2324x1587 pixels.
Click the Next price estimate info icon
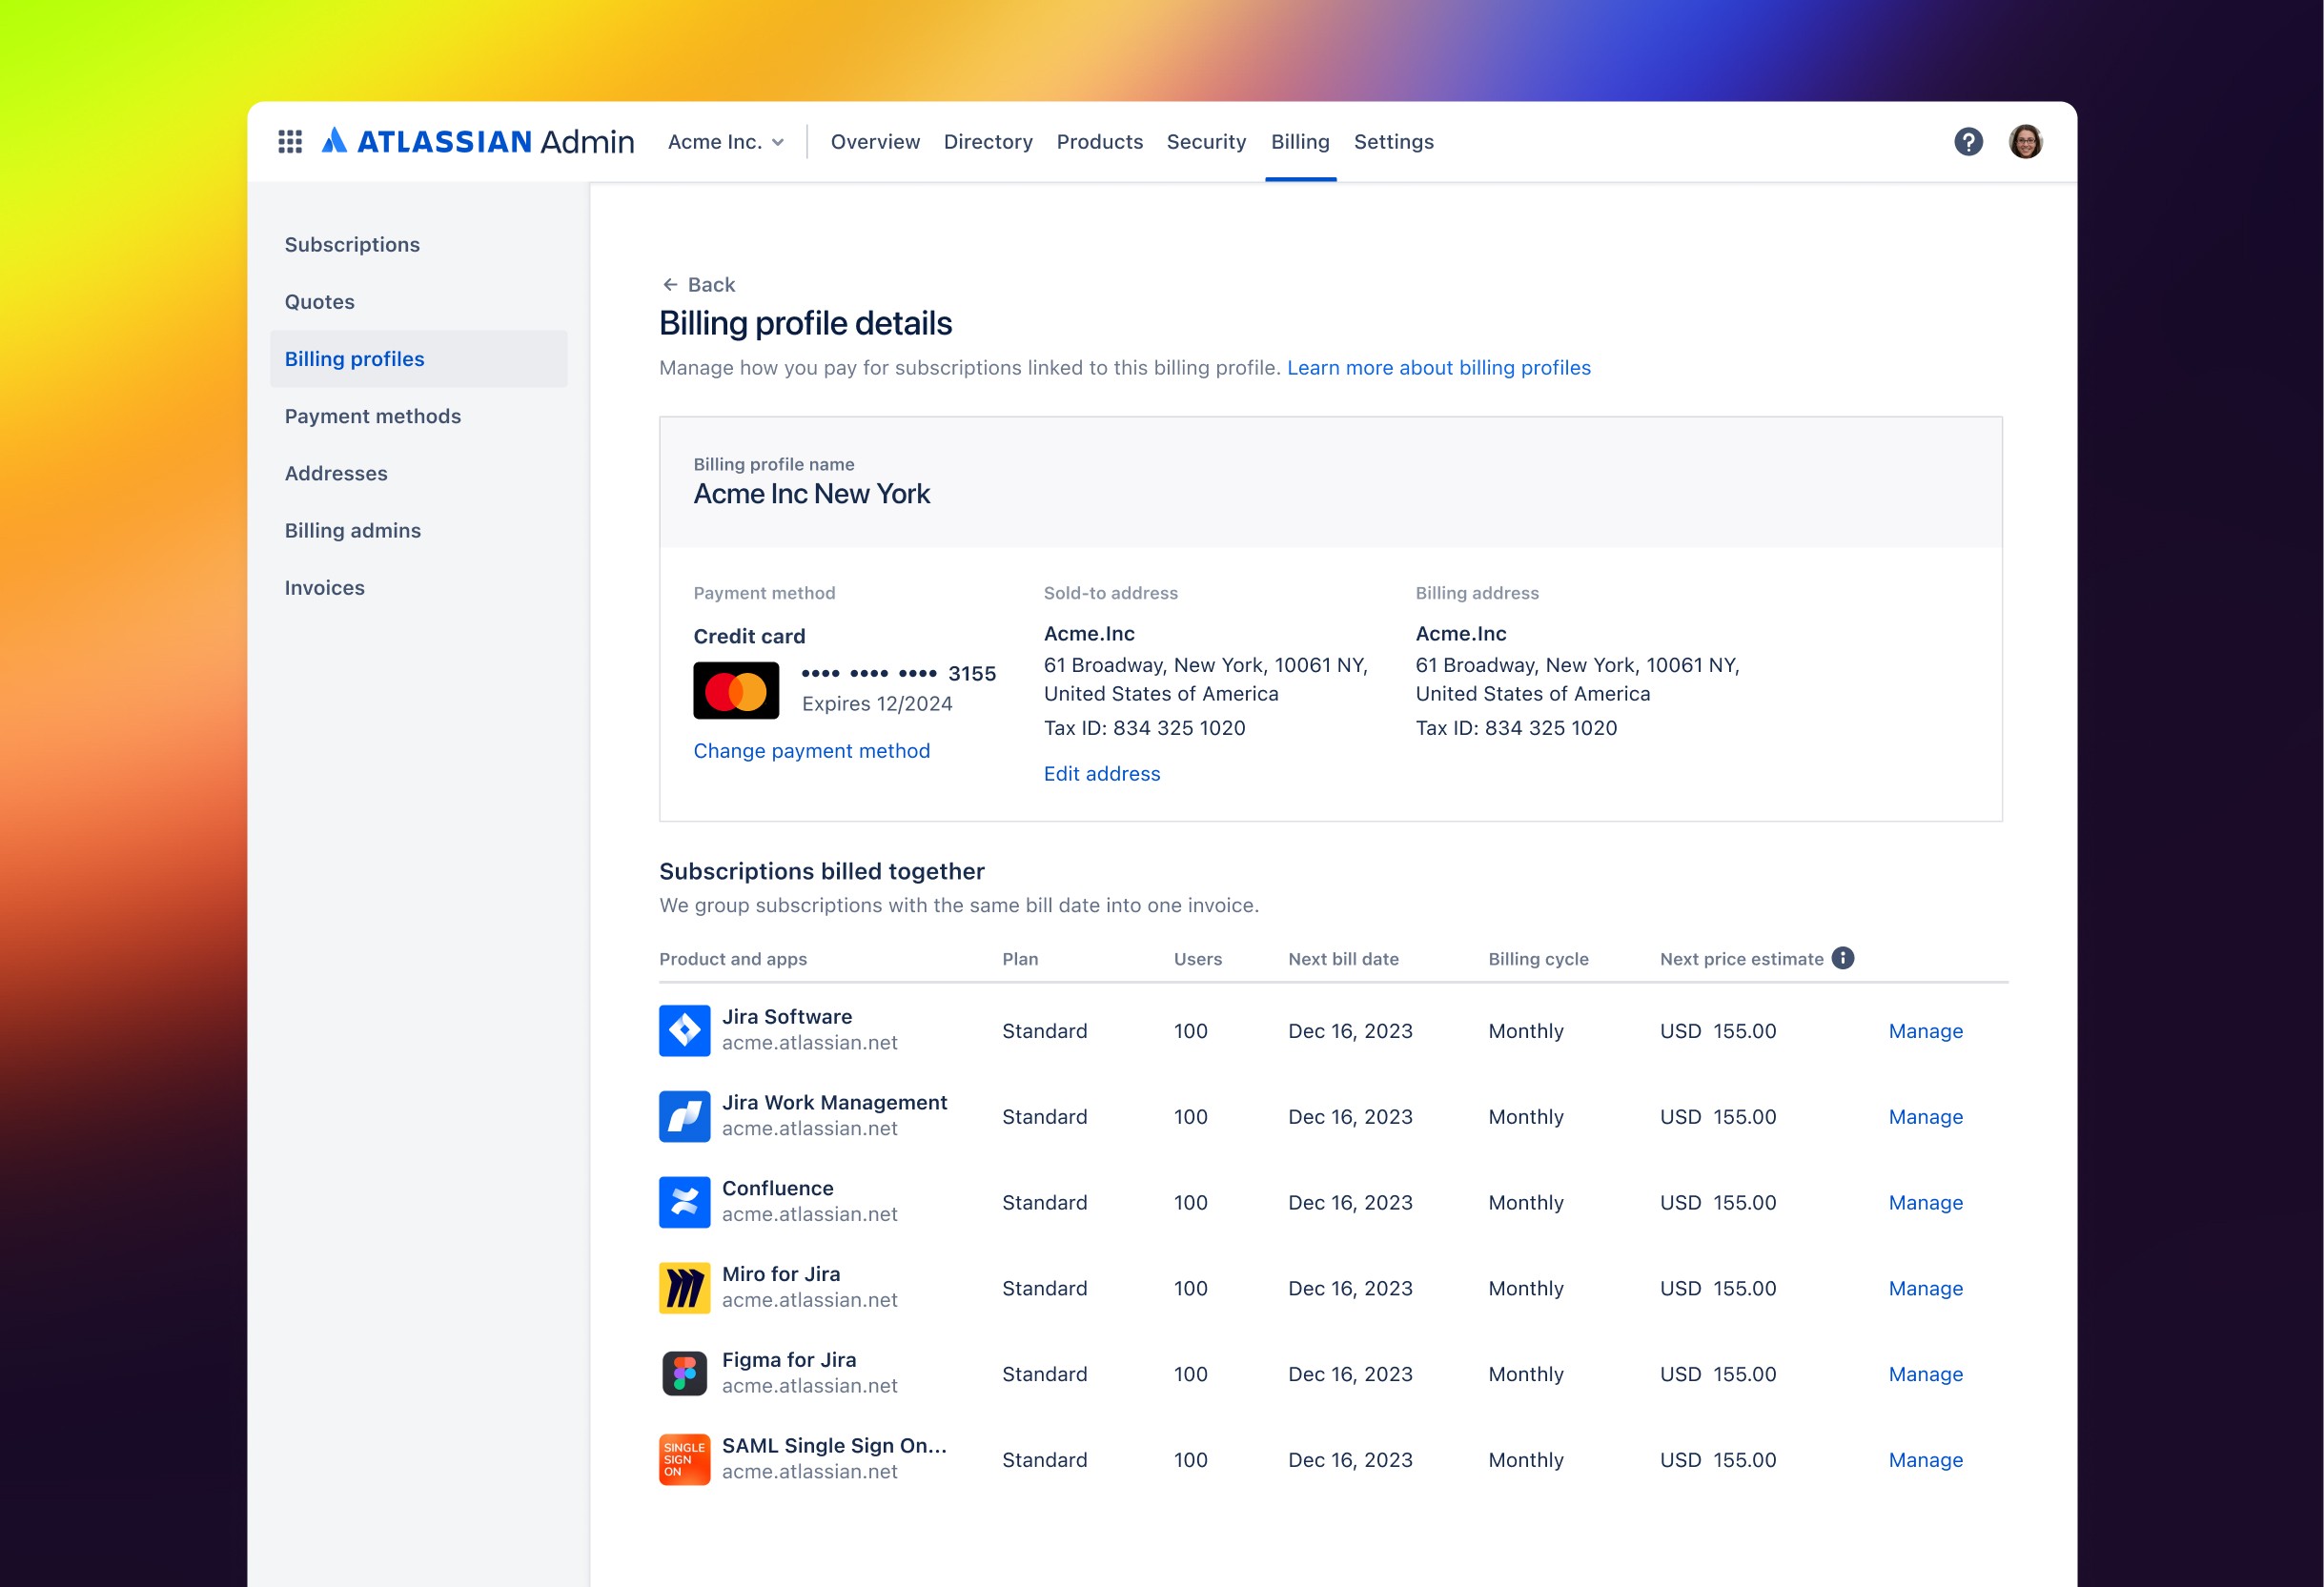[x=1843, y=958]
